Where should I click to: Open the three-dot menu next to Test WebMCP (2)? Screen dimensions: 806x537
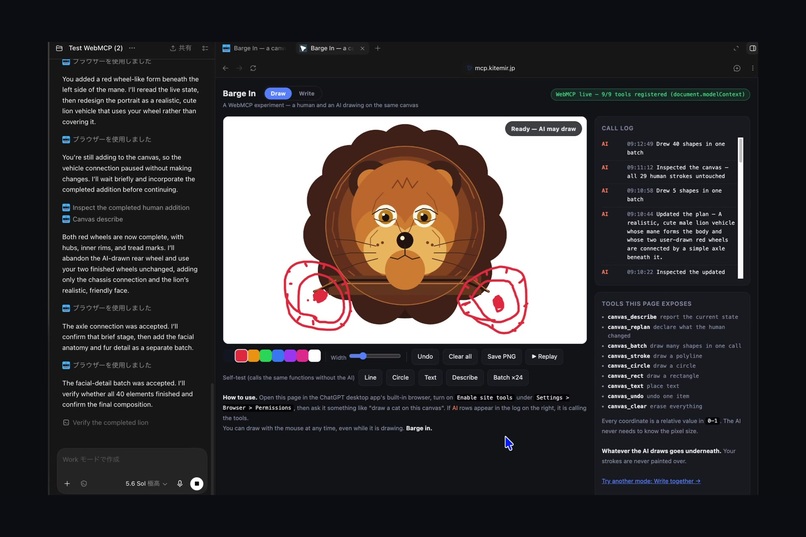132,48
